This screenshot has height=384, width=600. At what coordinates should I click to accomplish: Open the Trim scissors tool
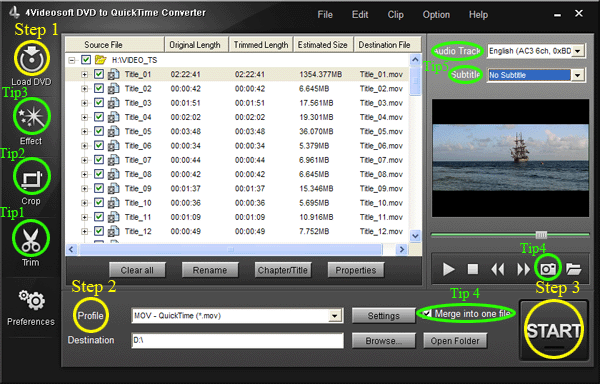(x=31, y=239)
